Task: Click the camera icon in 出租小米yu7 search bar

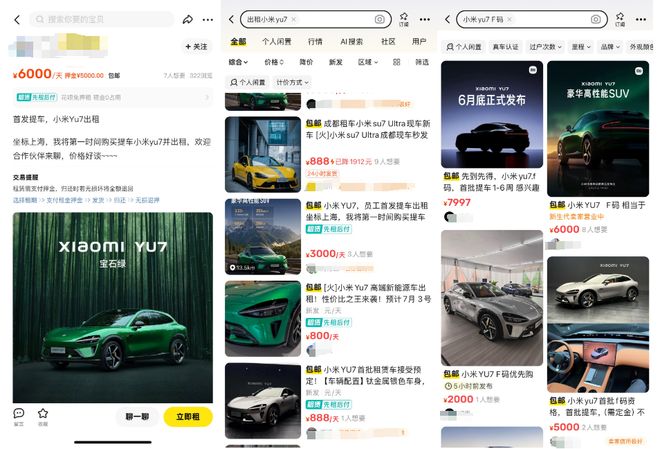Action: pos(380,19)
